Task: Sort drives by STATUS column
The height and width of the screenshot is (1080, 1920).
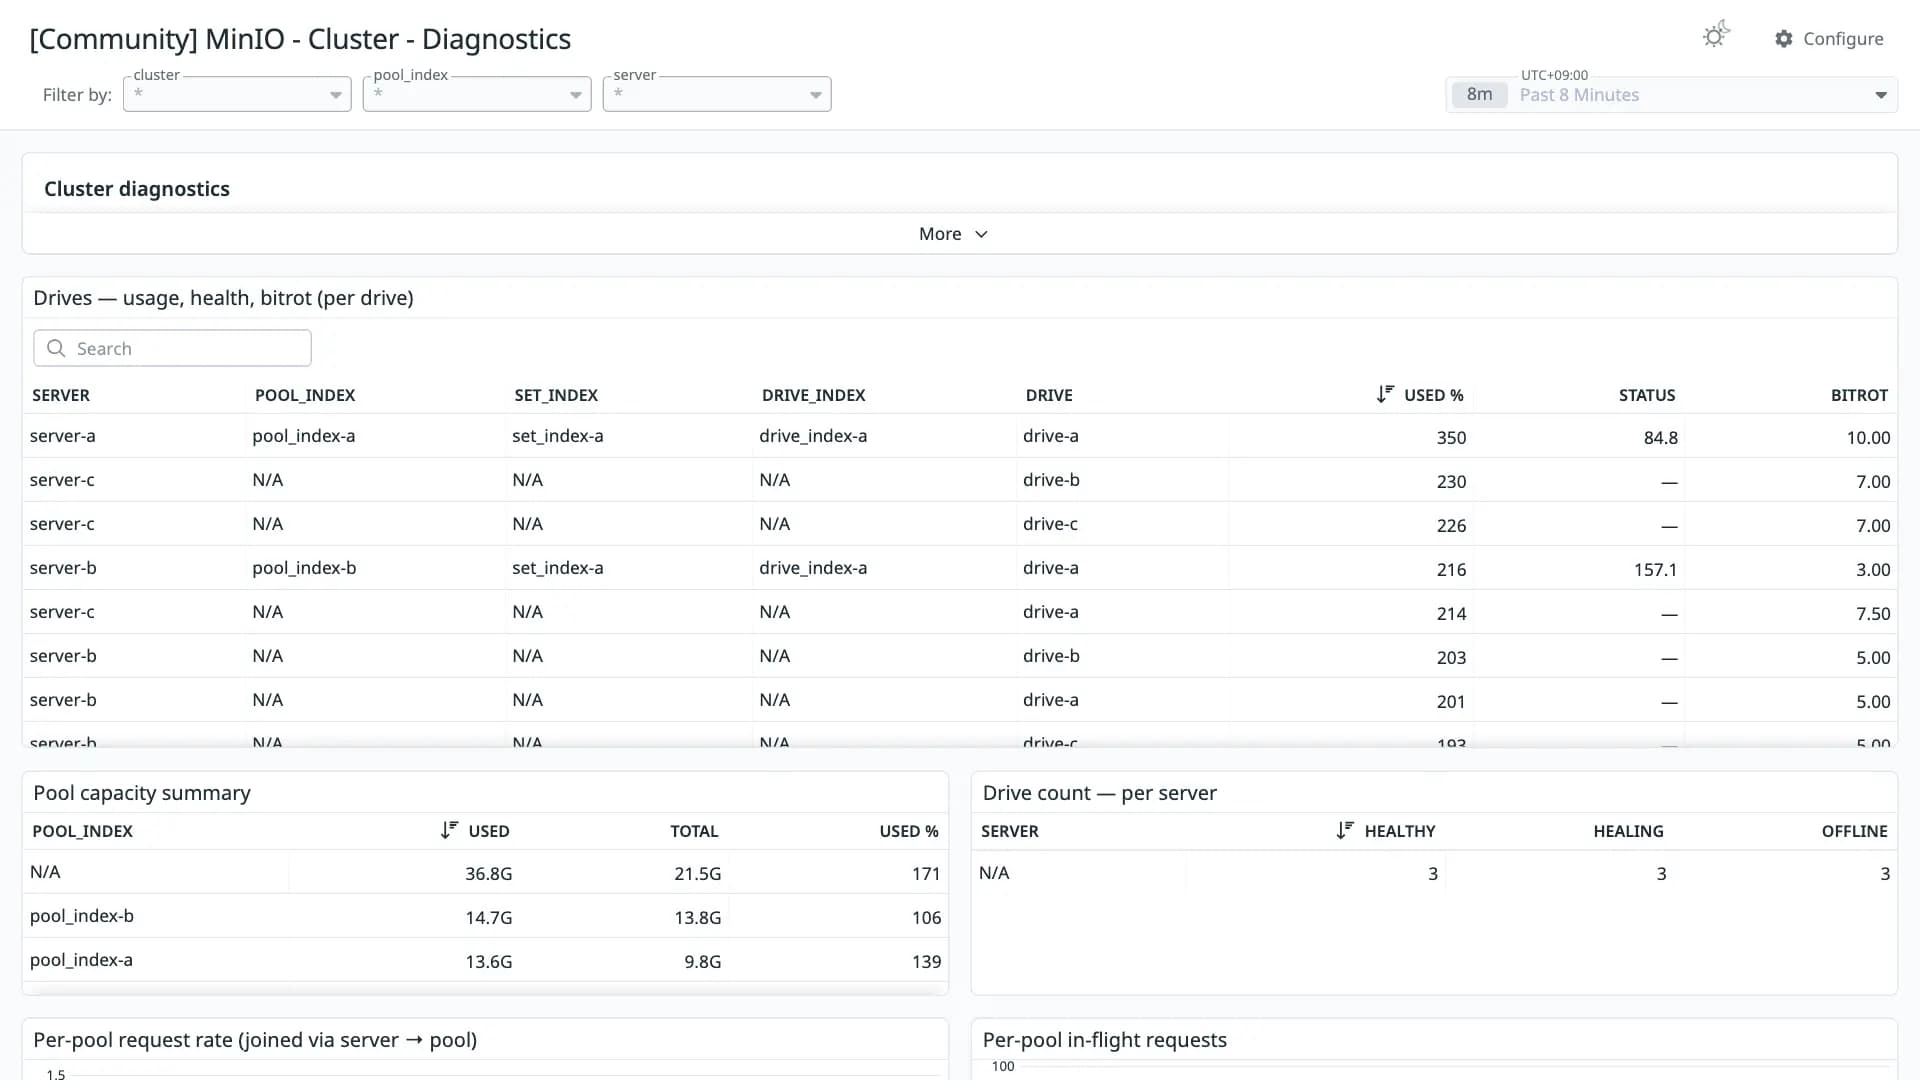Action: (x=1647, y=395)
